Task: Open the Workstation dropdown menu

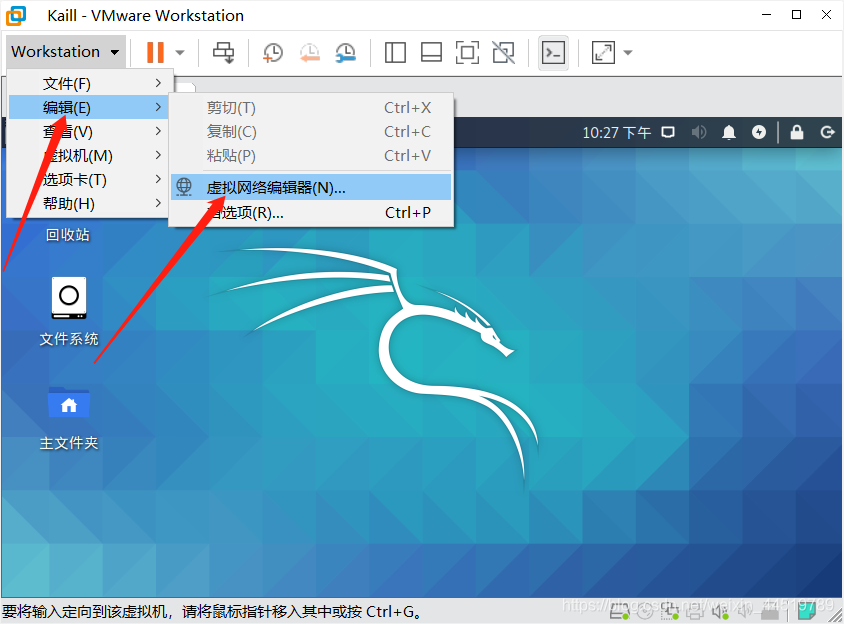Action: [66, 52]
